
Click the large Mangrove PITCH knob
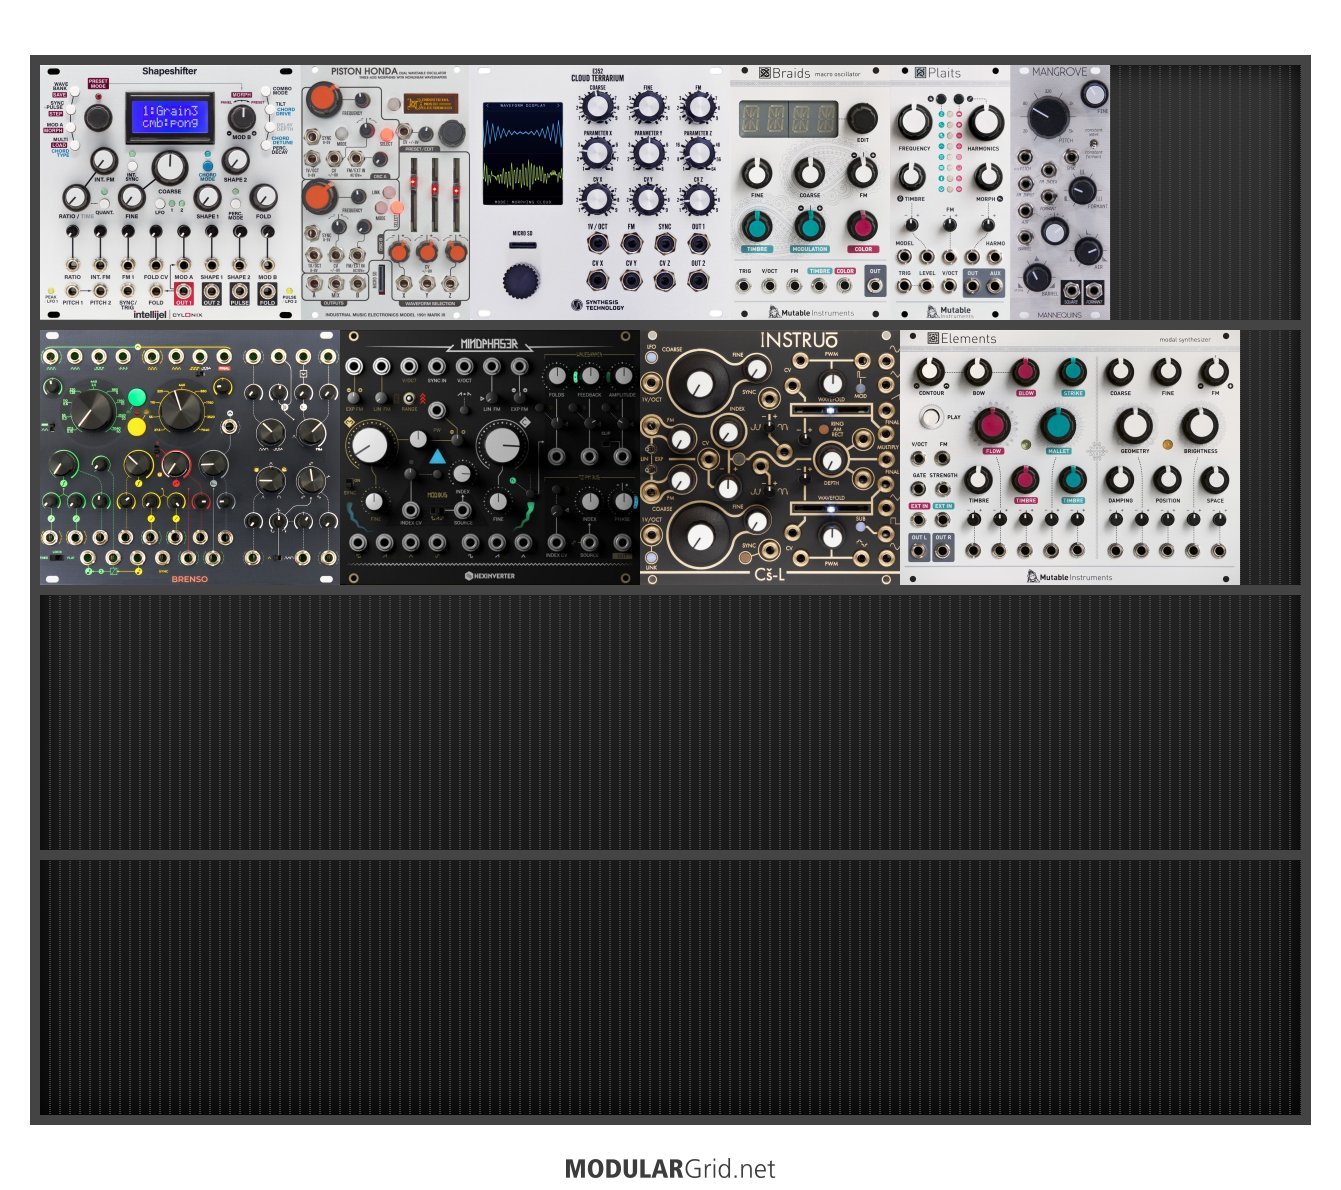pyautogui.click(x=1048, y=119)
